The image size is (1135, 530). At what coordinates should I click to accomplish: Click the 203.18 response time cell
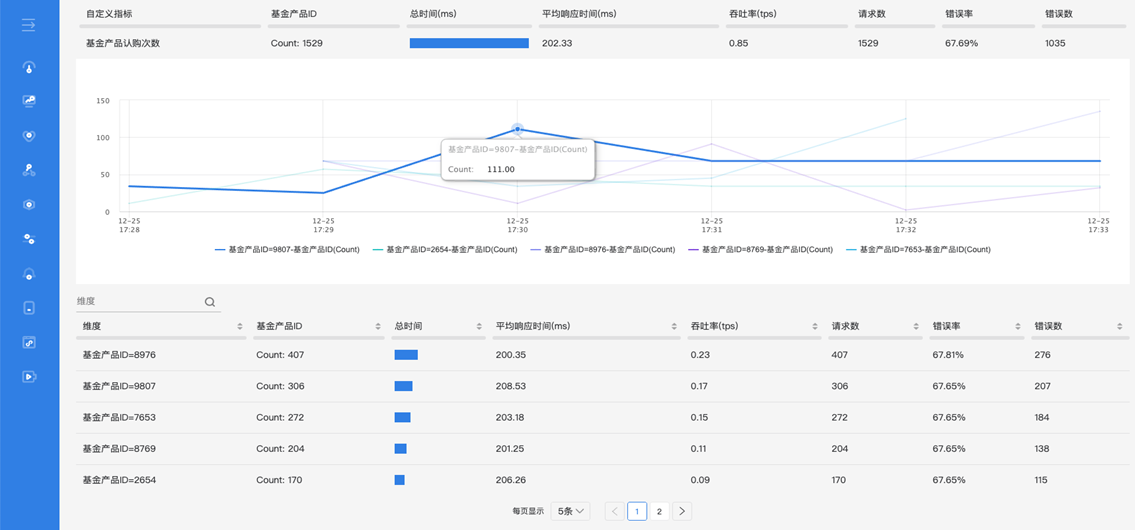[x=508, y=418]
